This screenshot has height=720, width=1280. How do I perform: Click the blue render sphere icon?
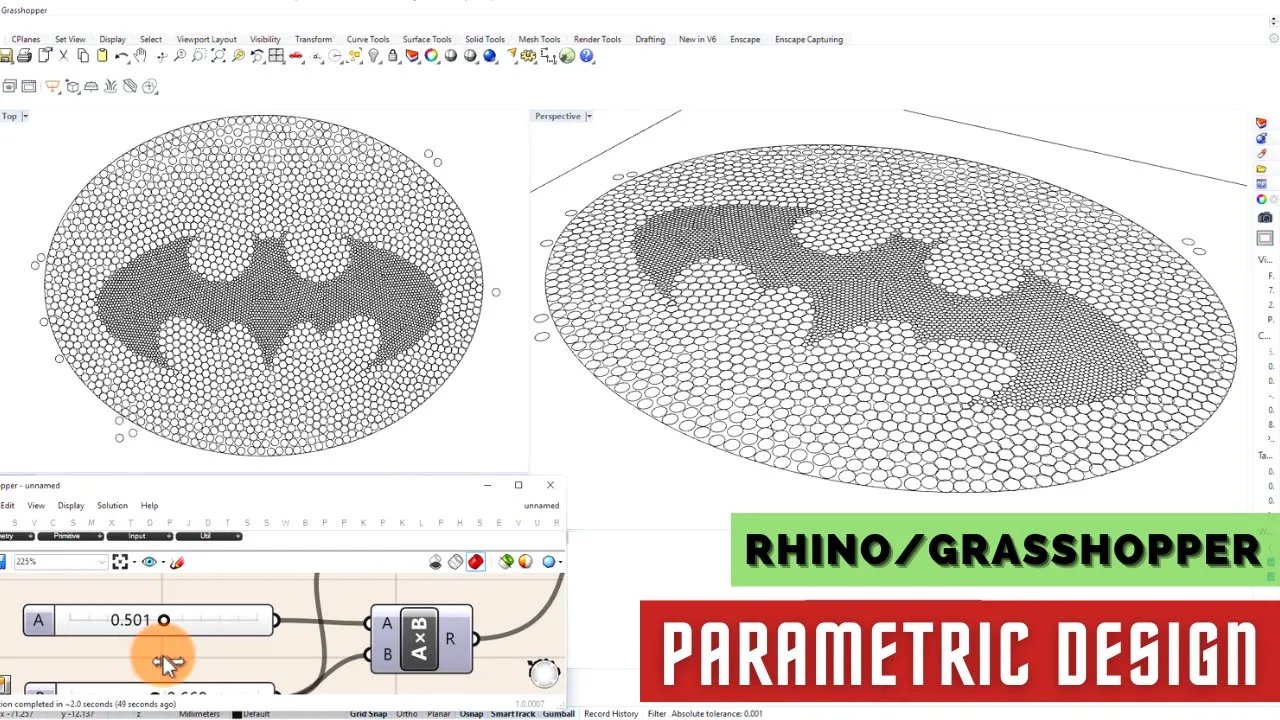tap(490, 56)
